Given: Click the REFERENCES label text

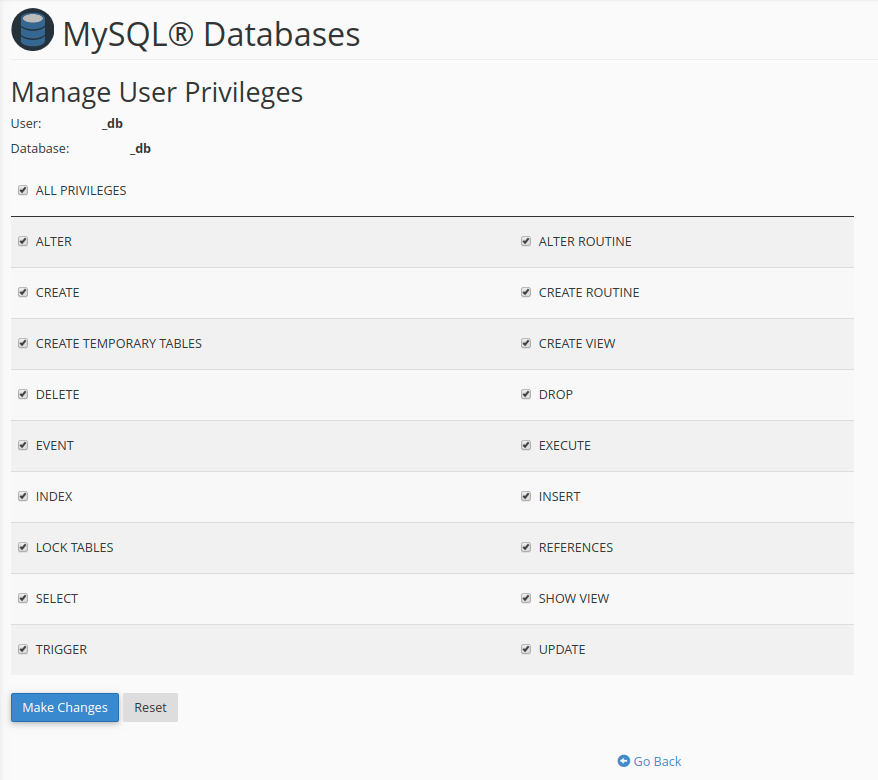Looking at the screenshot, I should [x=576, y=548].
